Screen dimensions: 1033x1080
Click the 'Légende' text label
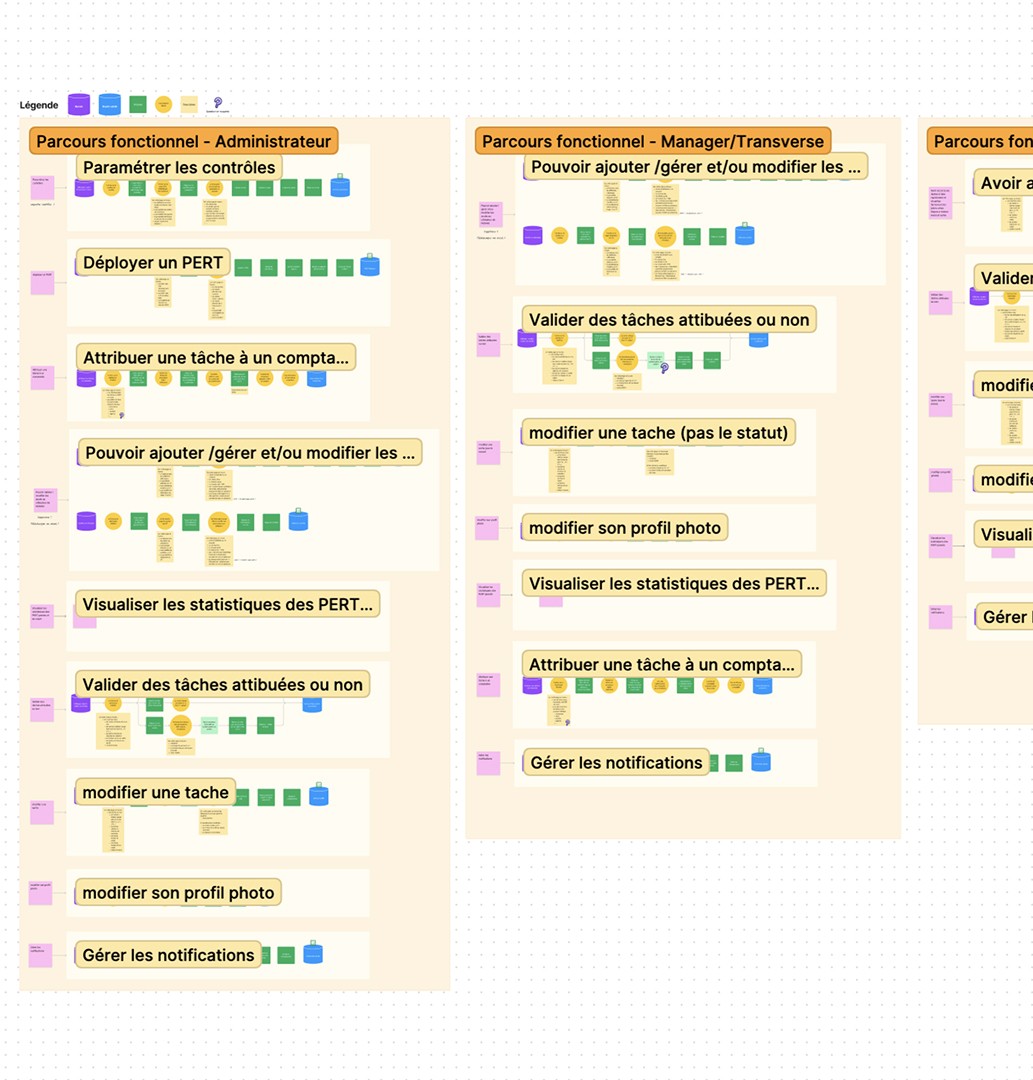click(x=39, y=105)
